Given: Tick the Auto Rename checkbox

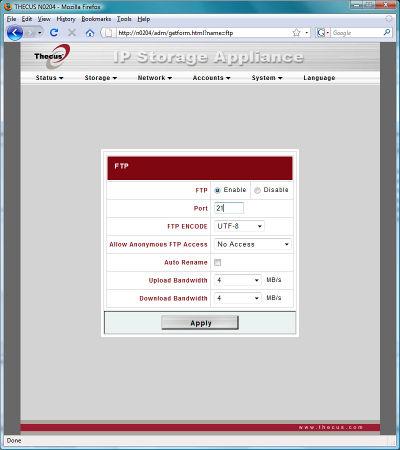Looking at the screenshot, I should (x=218, y=262).
